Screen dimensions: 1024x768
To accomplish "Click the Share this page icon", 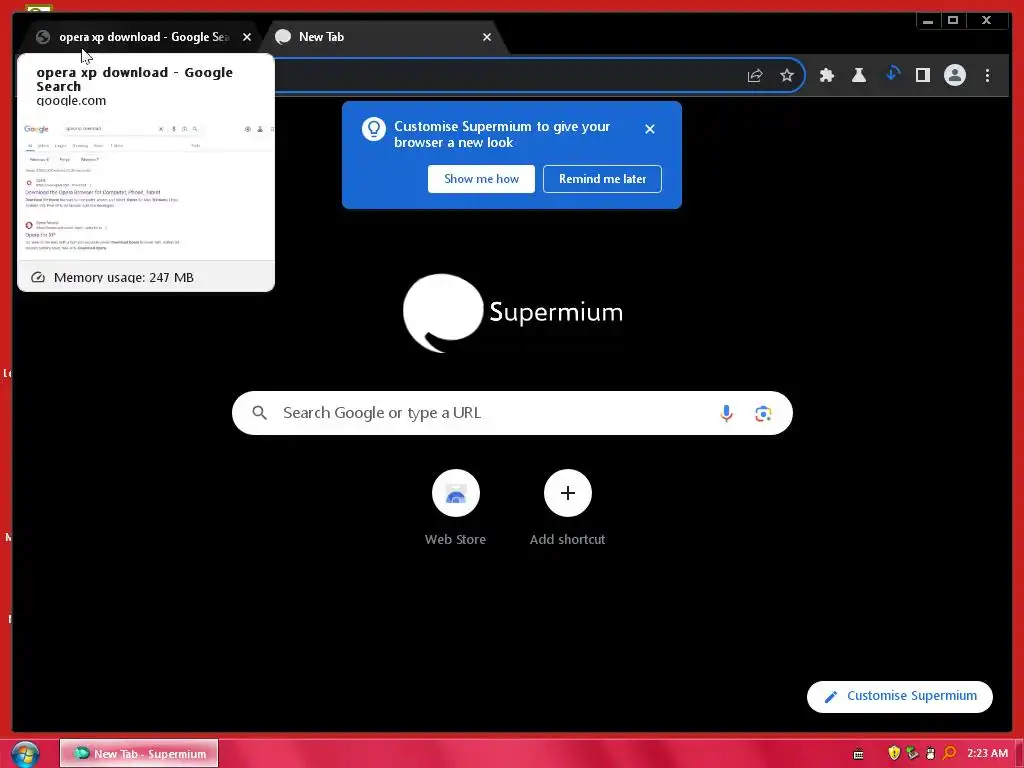I will tap(755, 75).
